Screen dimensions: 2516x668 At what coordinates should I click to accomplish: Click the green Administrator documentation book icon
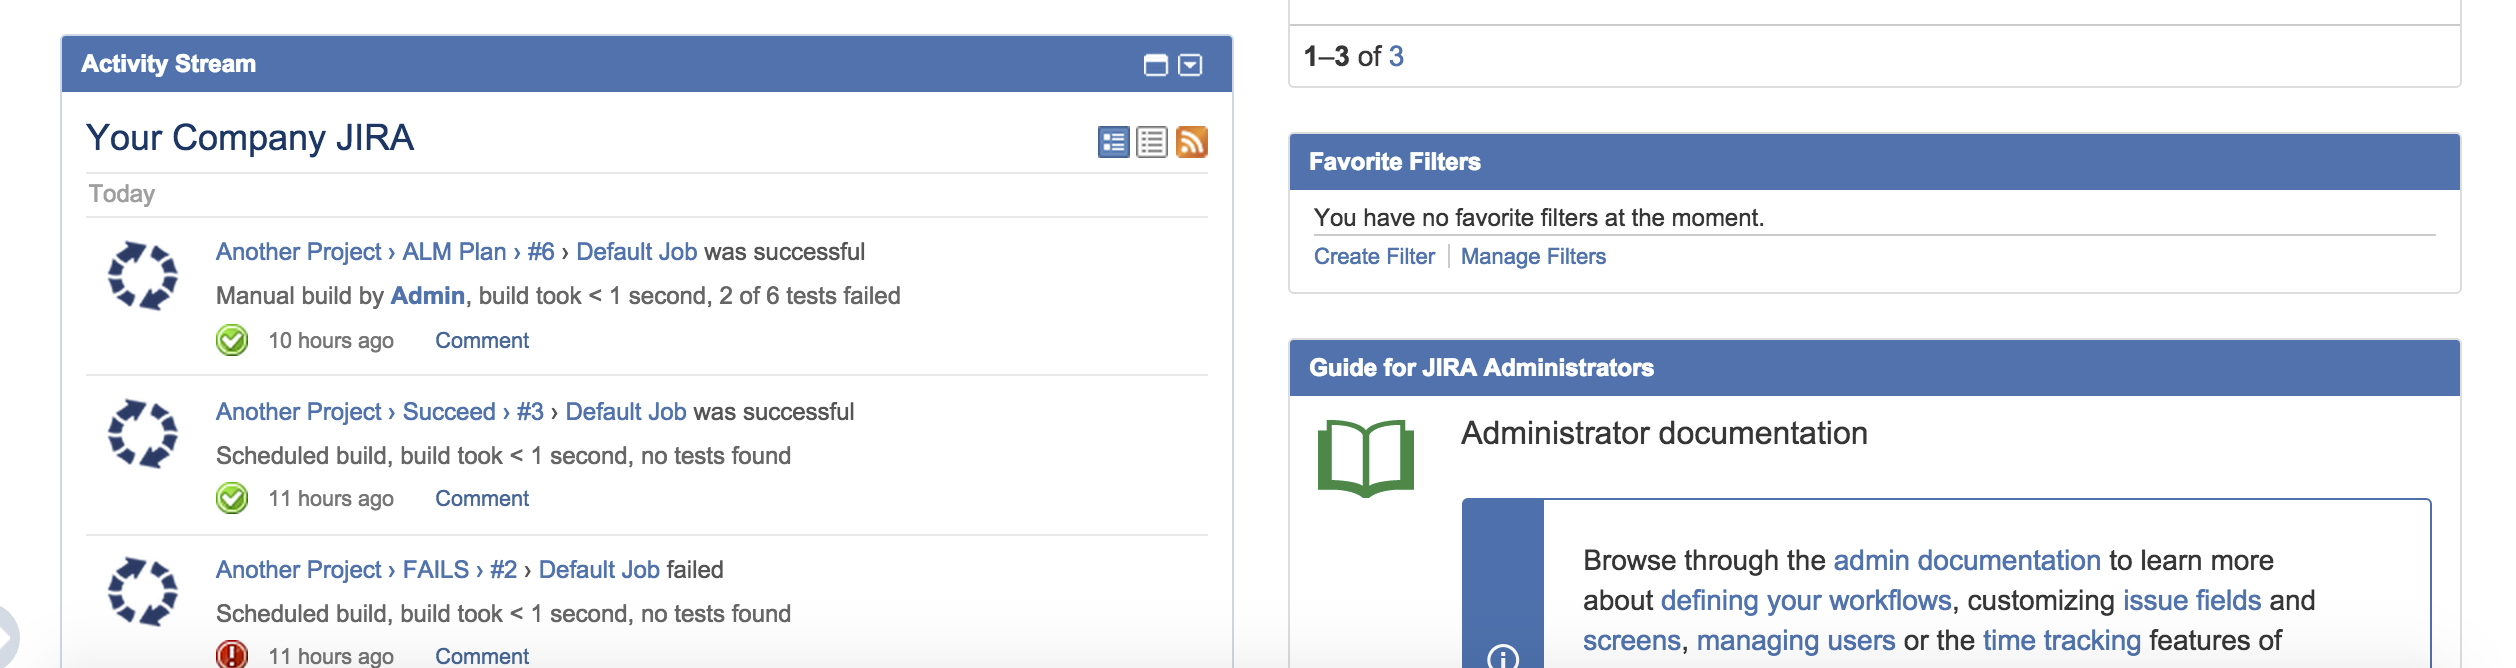tap(1366, 458)
